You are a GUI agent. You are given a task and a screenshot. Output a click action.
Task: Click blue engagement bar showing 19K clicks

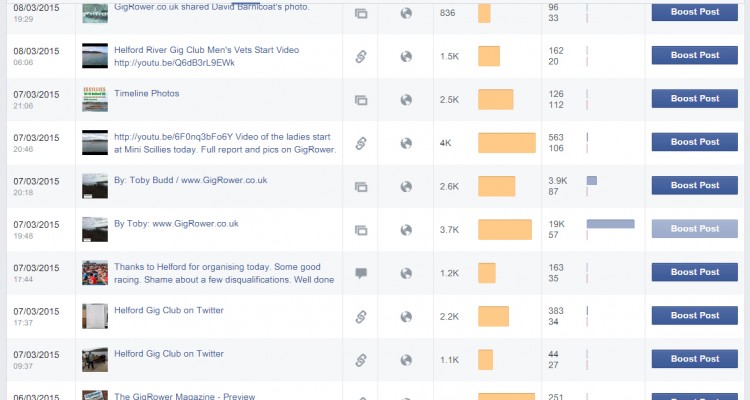(610, 224)
